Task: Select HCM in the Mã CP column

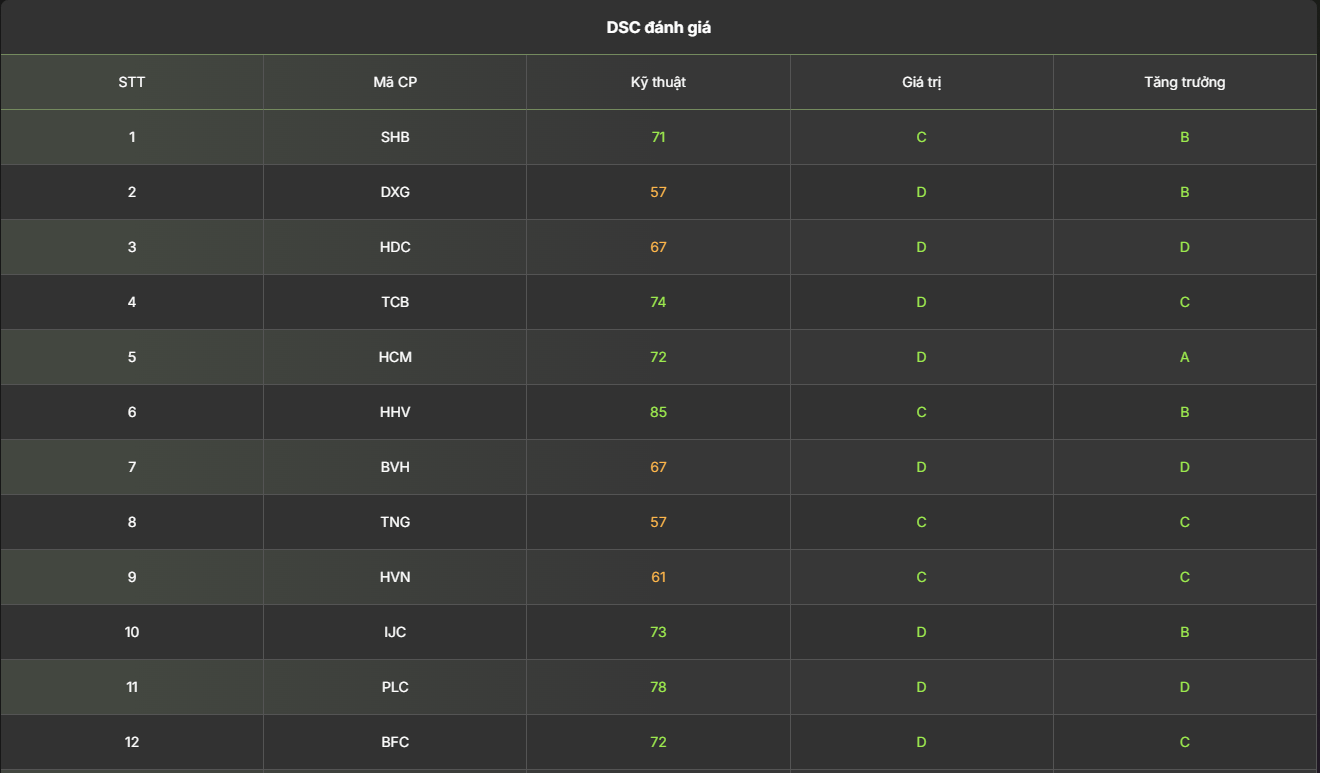Action: (x=395, y=357)
